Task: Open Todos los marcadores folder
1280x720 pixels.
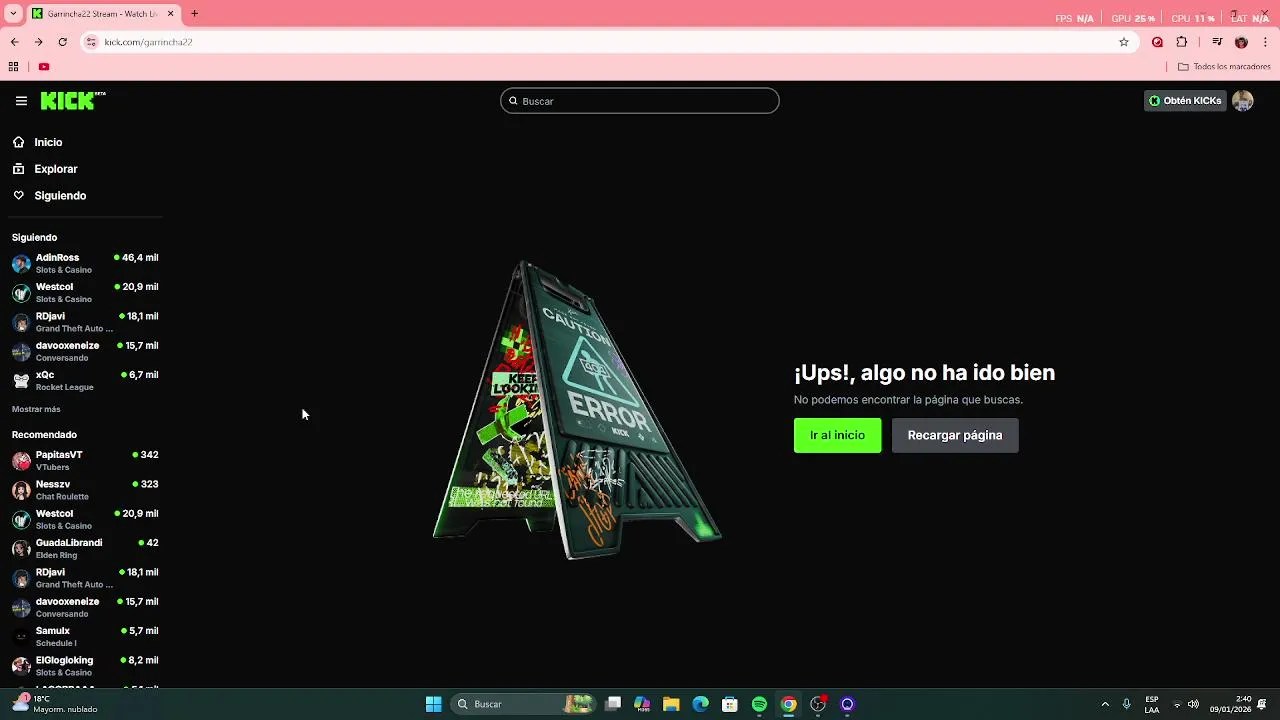Action: click(1224, 67)
